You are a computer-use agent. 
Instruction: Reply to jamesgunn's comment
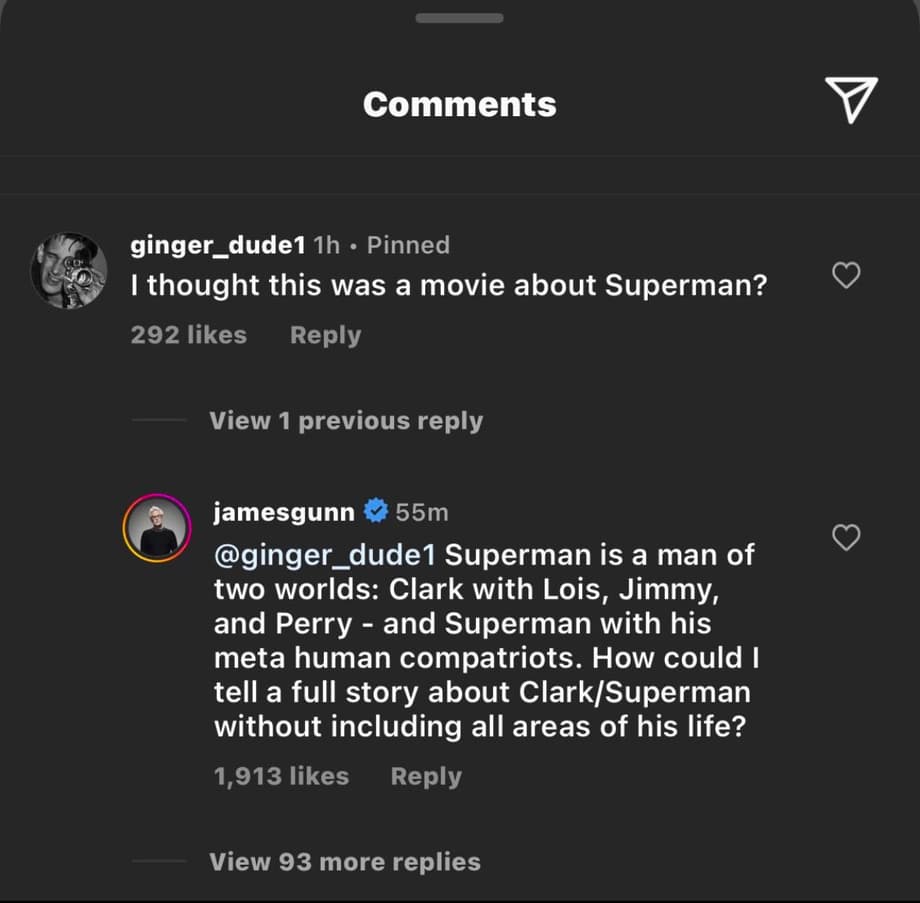(x=426, y=776)
